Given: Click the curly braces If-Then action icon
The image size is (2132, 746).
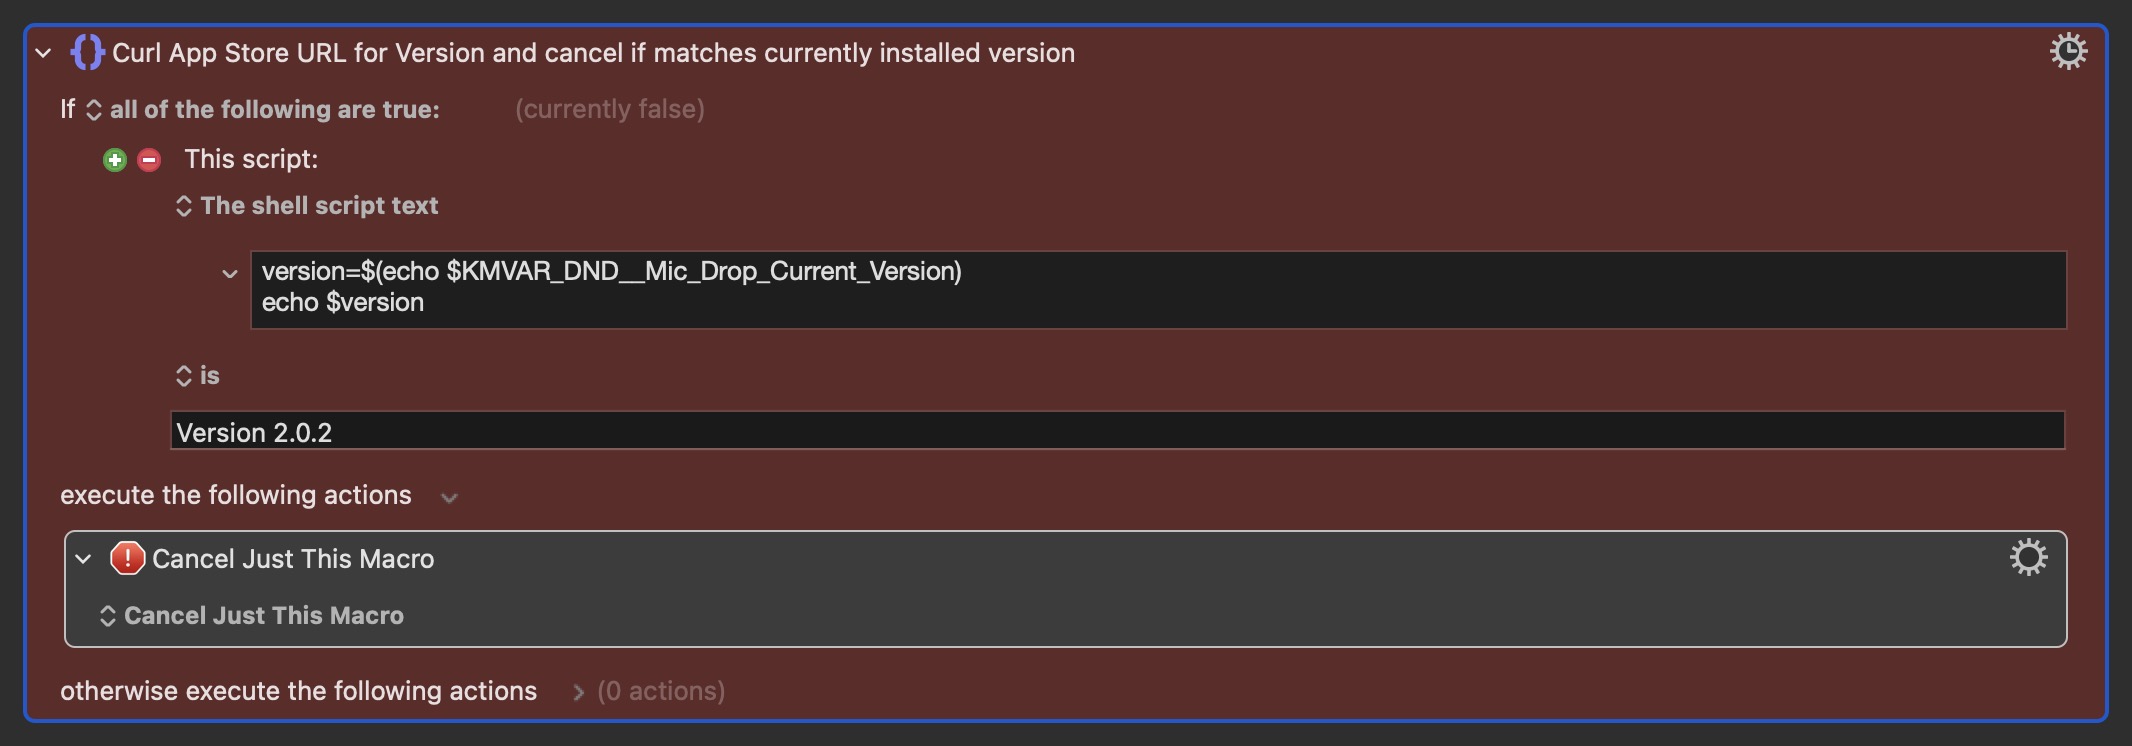Looking at the screenshot, I should pyautogui.click(x=87, y=52).
